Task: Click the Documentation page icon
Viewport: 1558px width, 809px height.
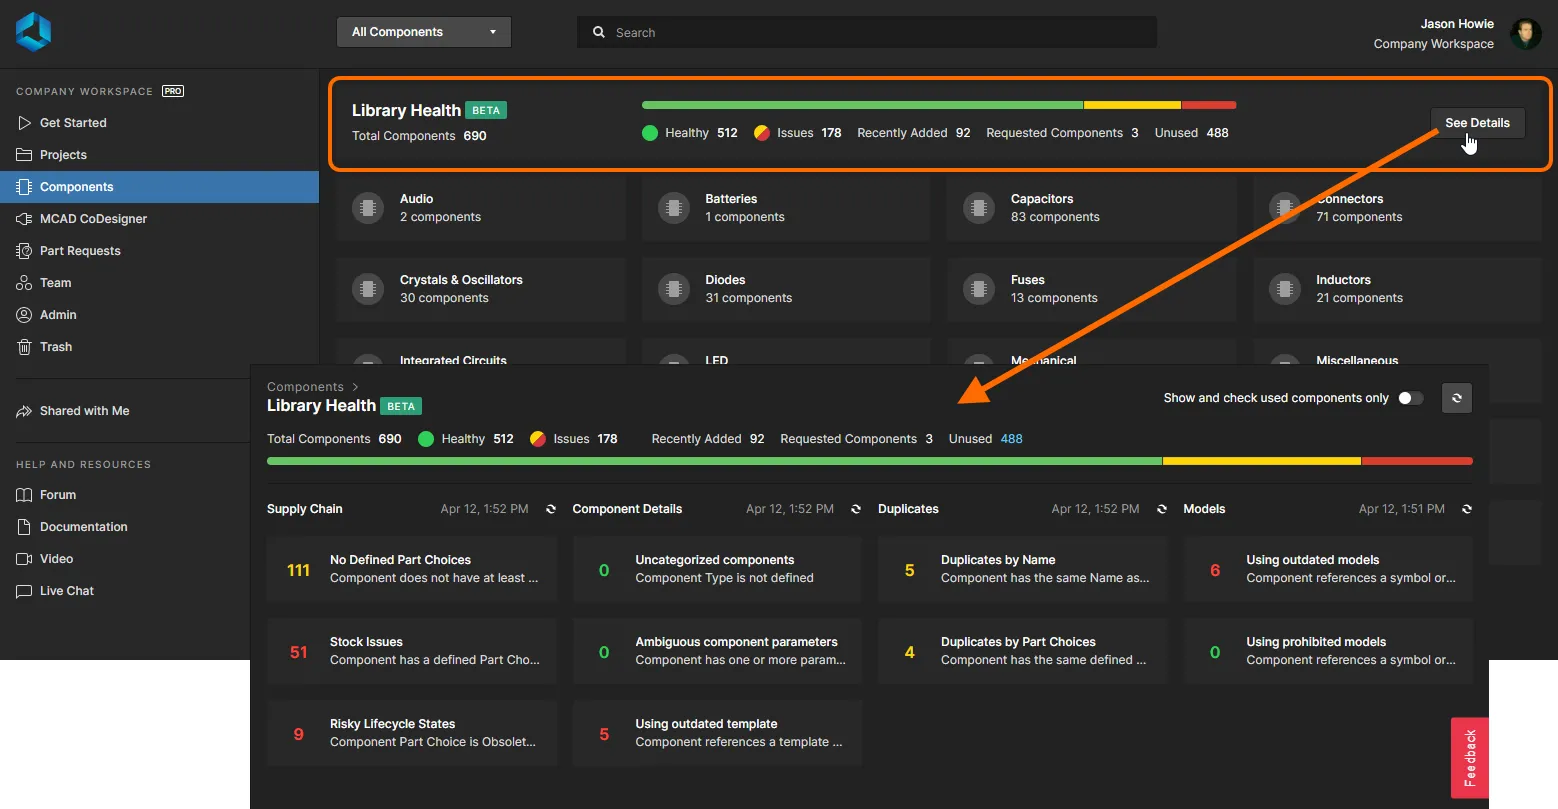Action: pyautogui.click(x=24, y=527)
